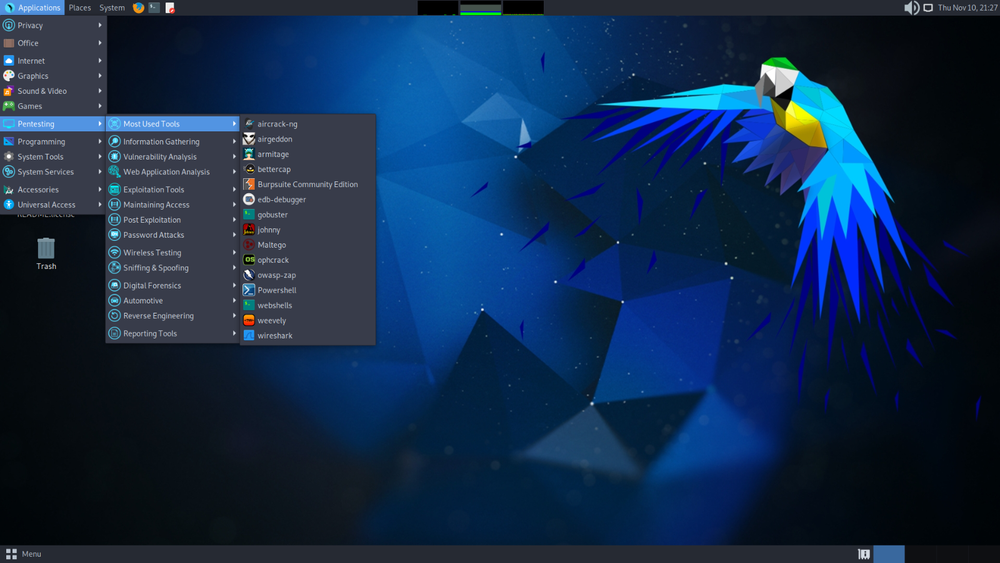Open the System menu in top panel

[112, 8]
